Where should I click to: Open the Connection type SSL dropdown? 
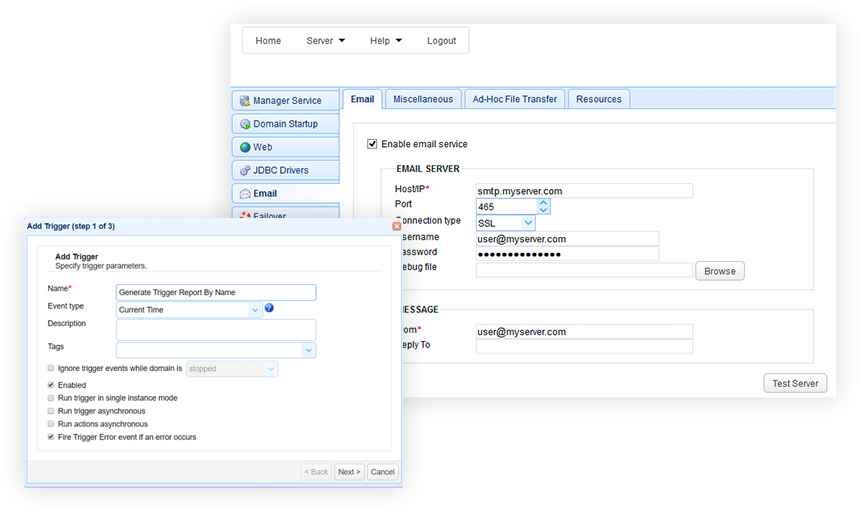(528, 223)
